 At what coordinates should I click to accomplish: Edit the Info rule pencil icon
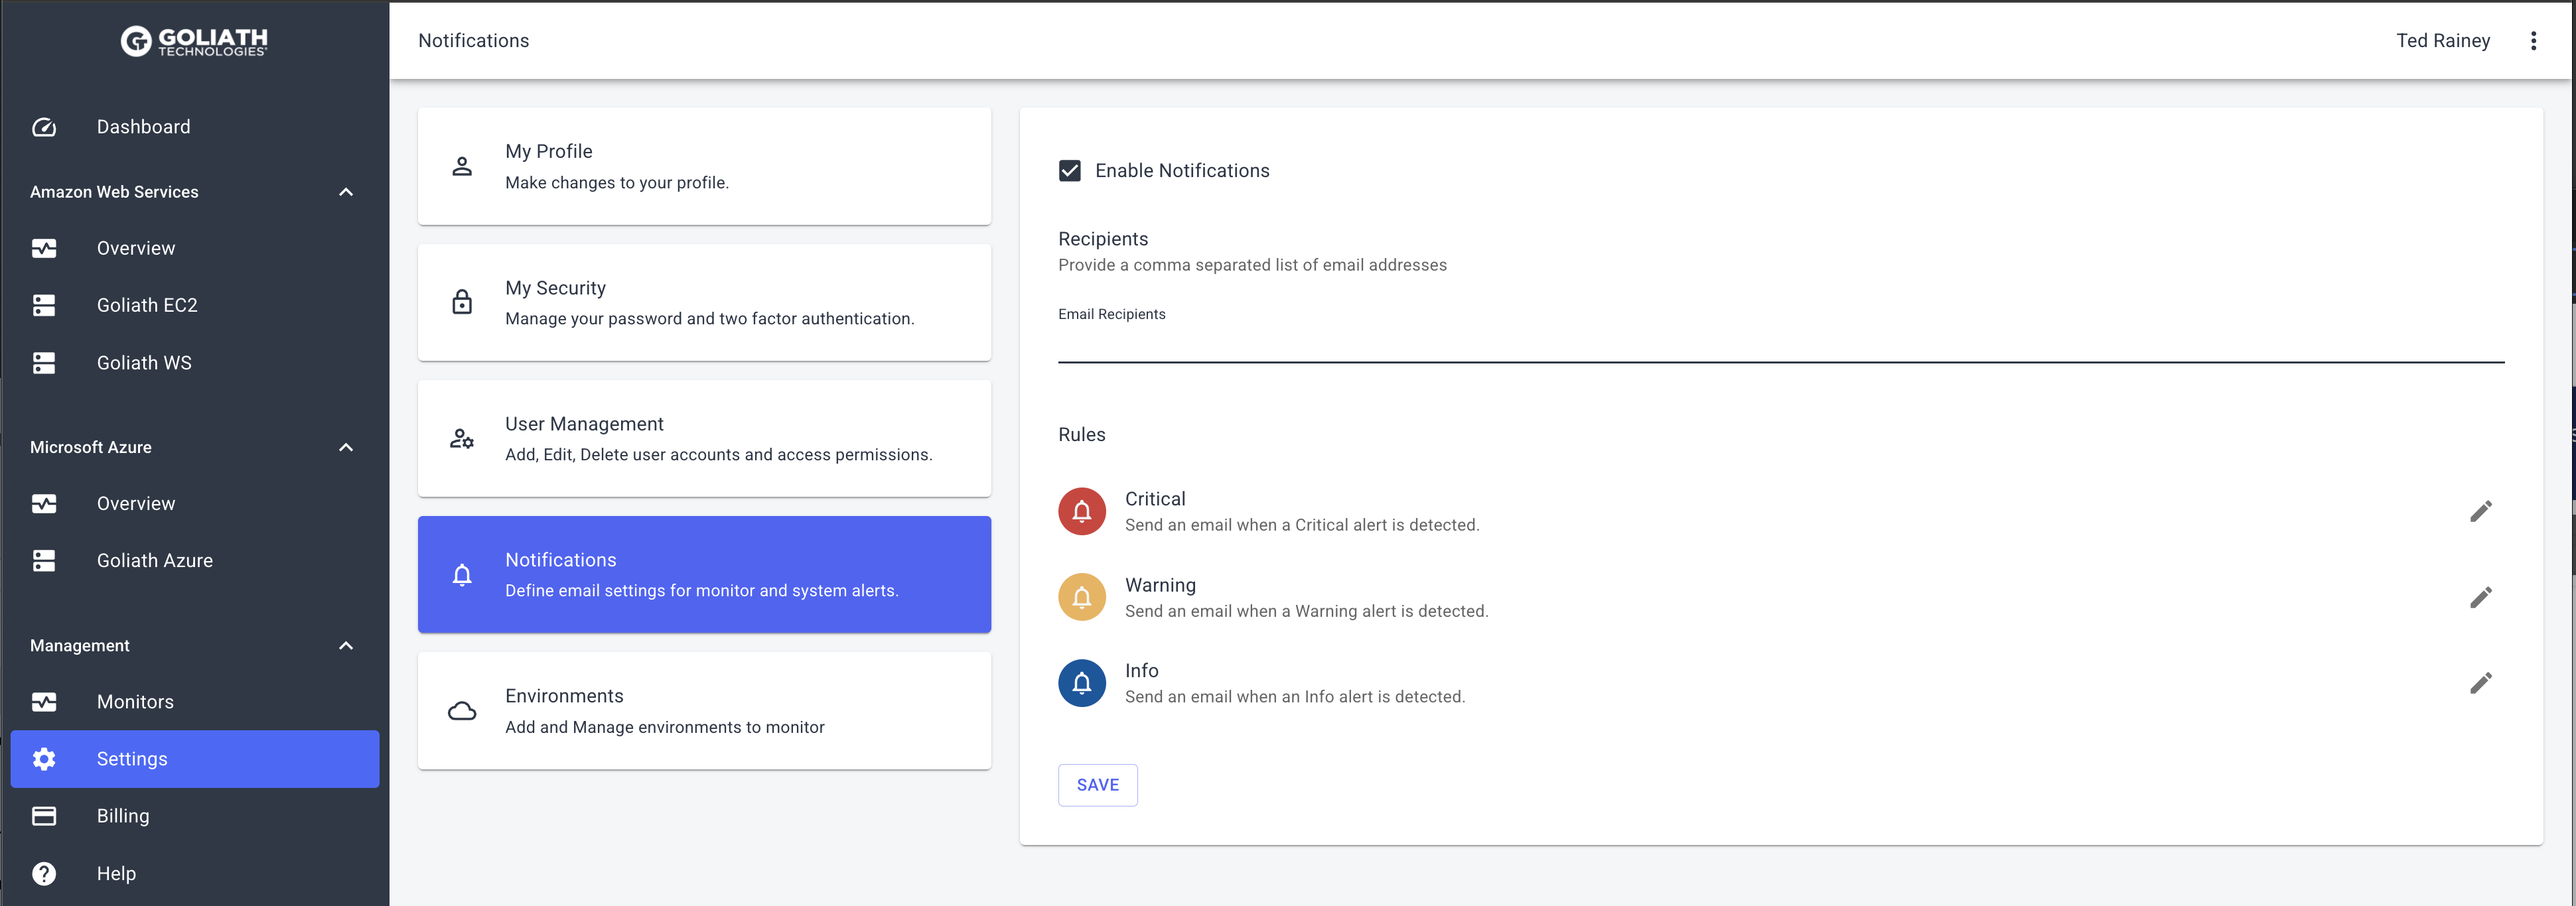2481,683
